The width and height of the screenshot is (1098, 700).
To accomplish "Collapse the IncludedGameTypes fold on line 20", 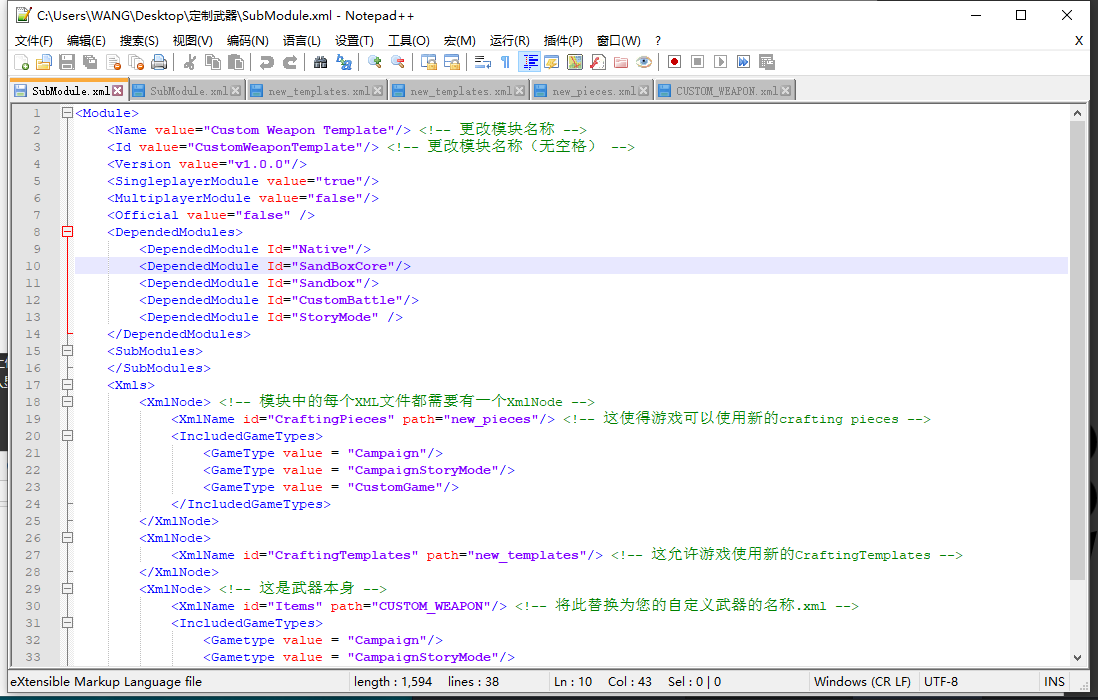I will (x=67, y=436).
